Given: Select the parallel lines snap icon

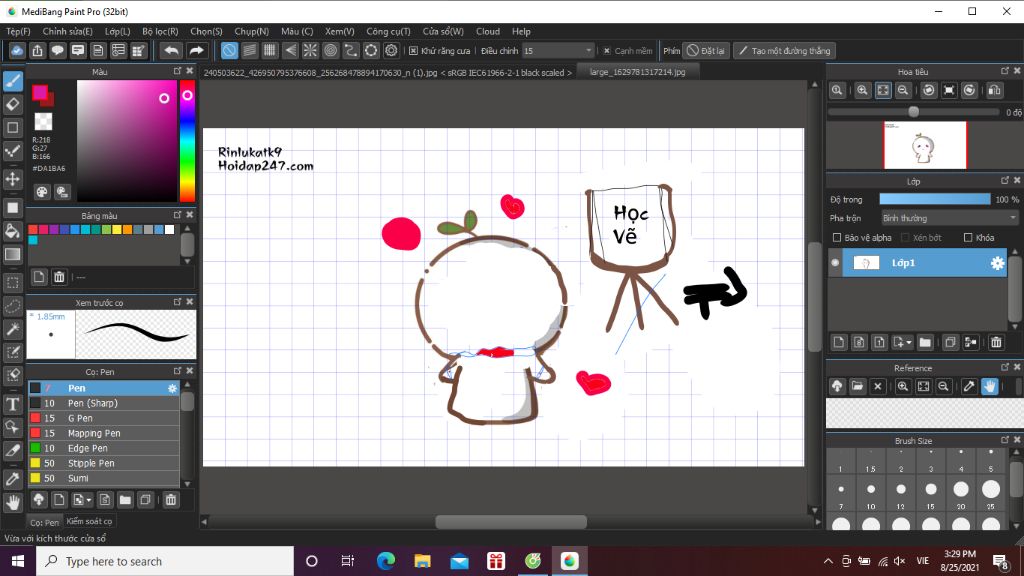Looking at the screenshot, I should (x=249, y=50).
